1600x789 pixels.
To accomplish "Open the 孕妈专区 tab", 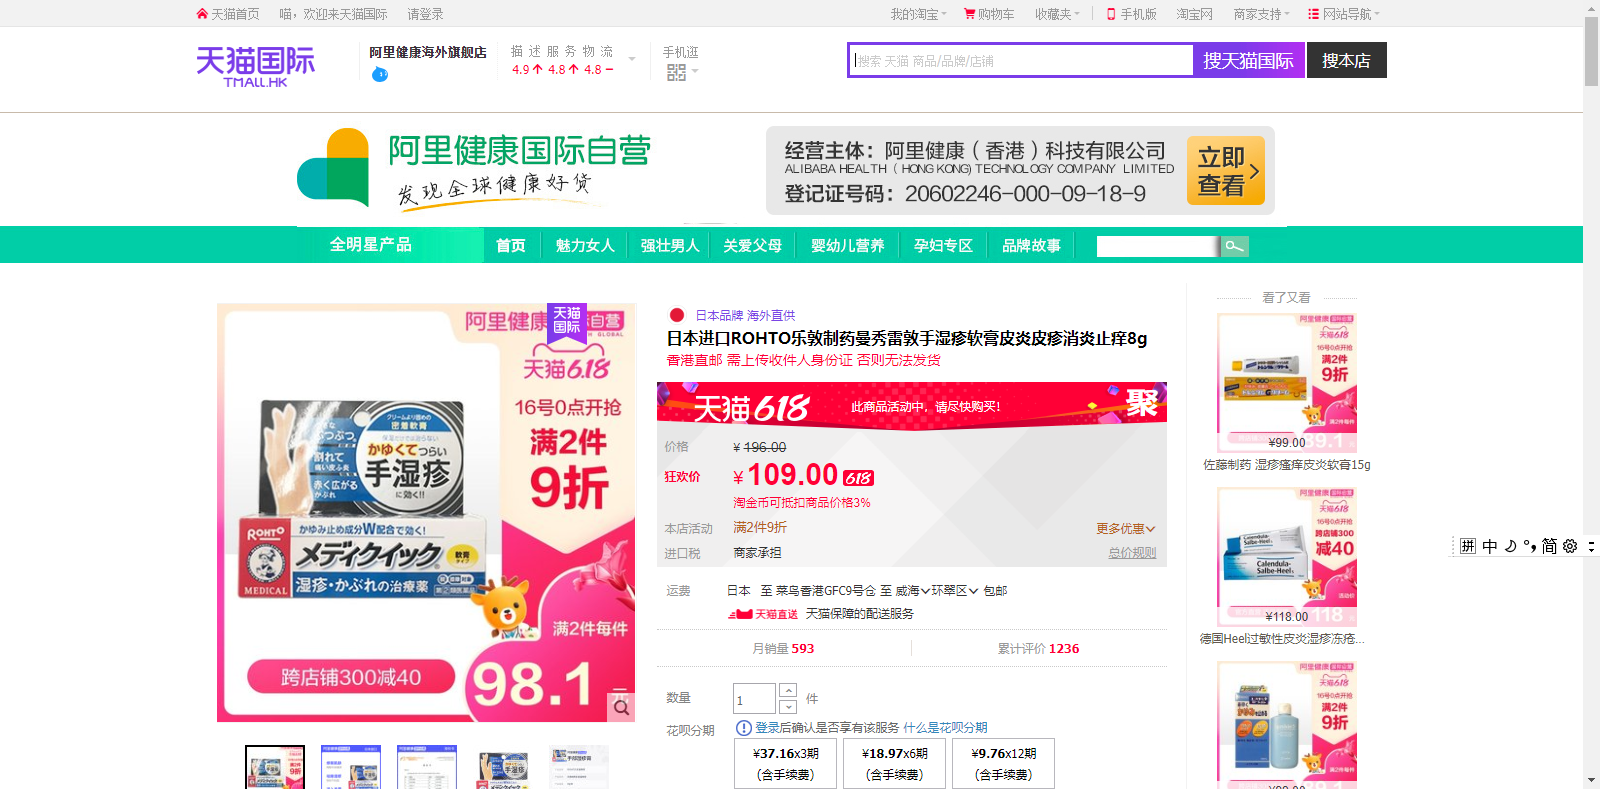I will [x=943, y=245].
